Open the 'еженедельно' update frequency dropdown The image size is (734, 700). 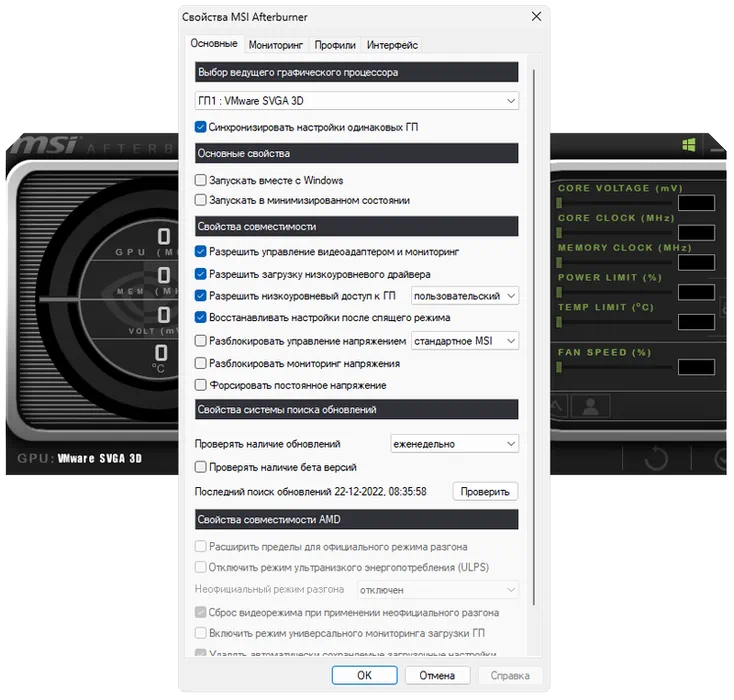pyautogui.click(x=455, y=443)
